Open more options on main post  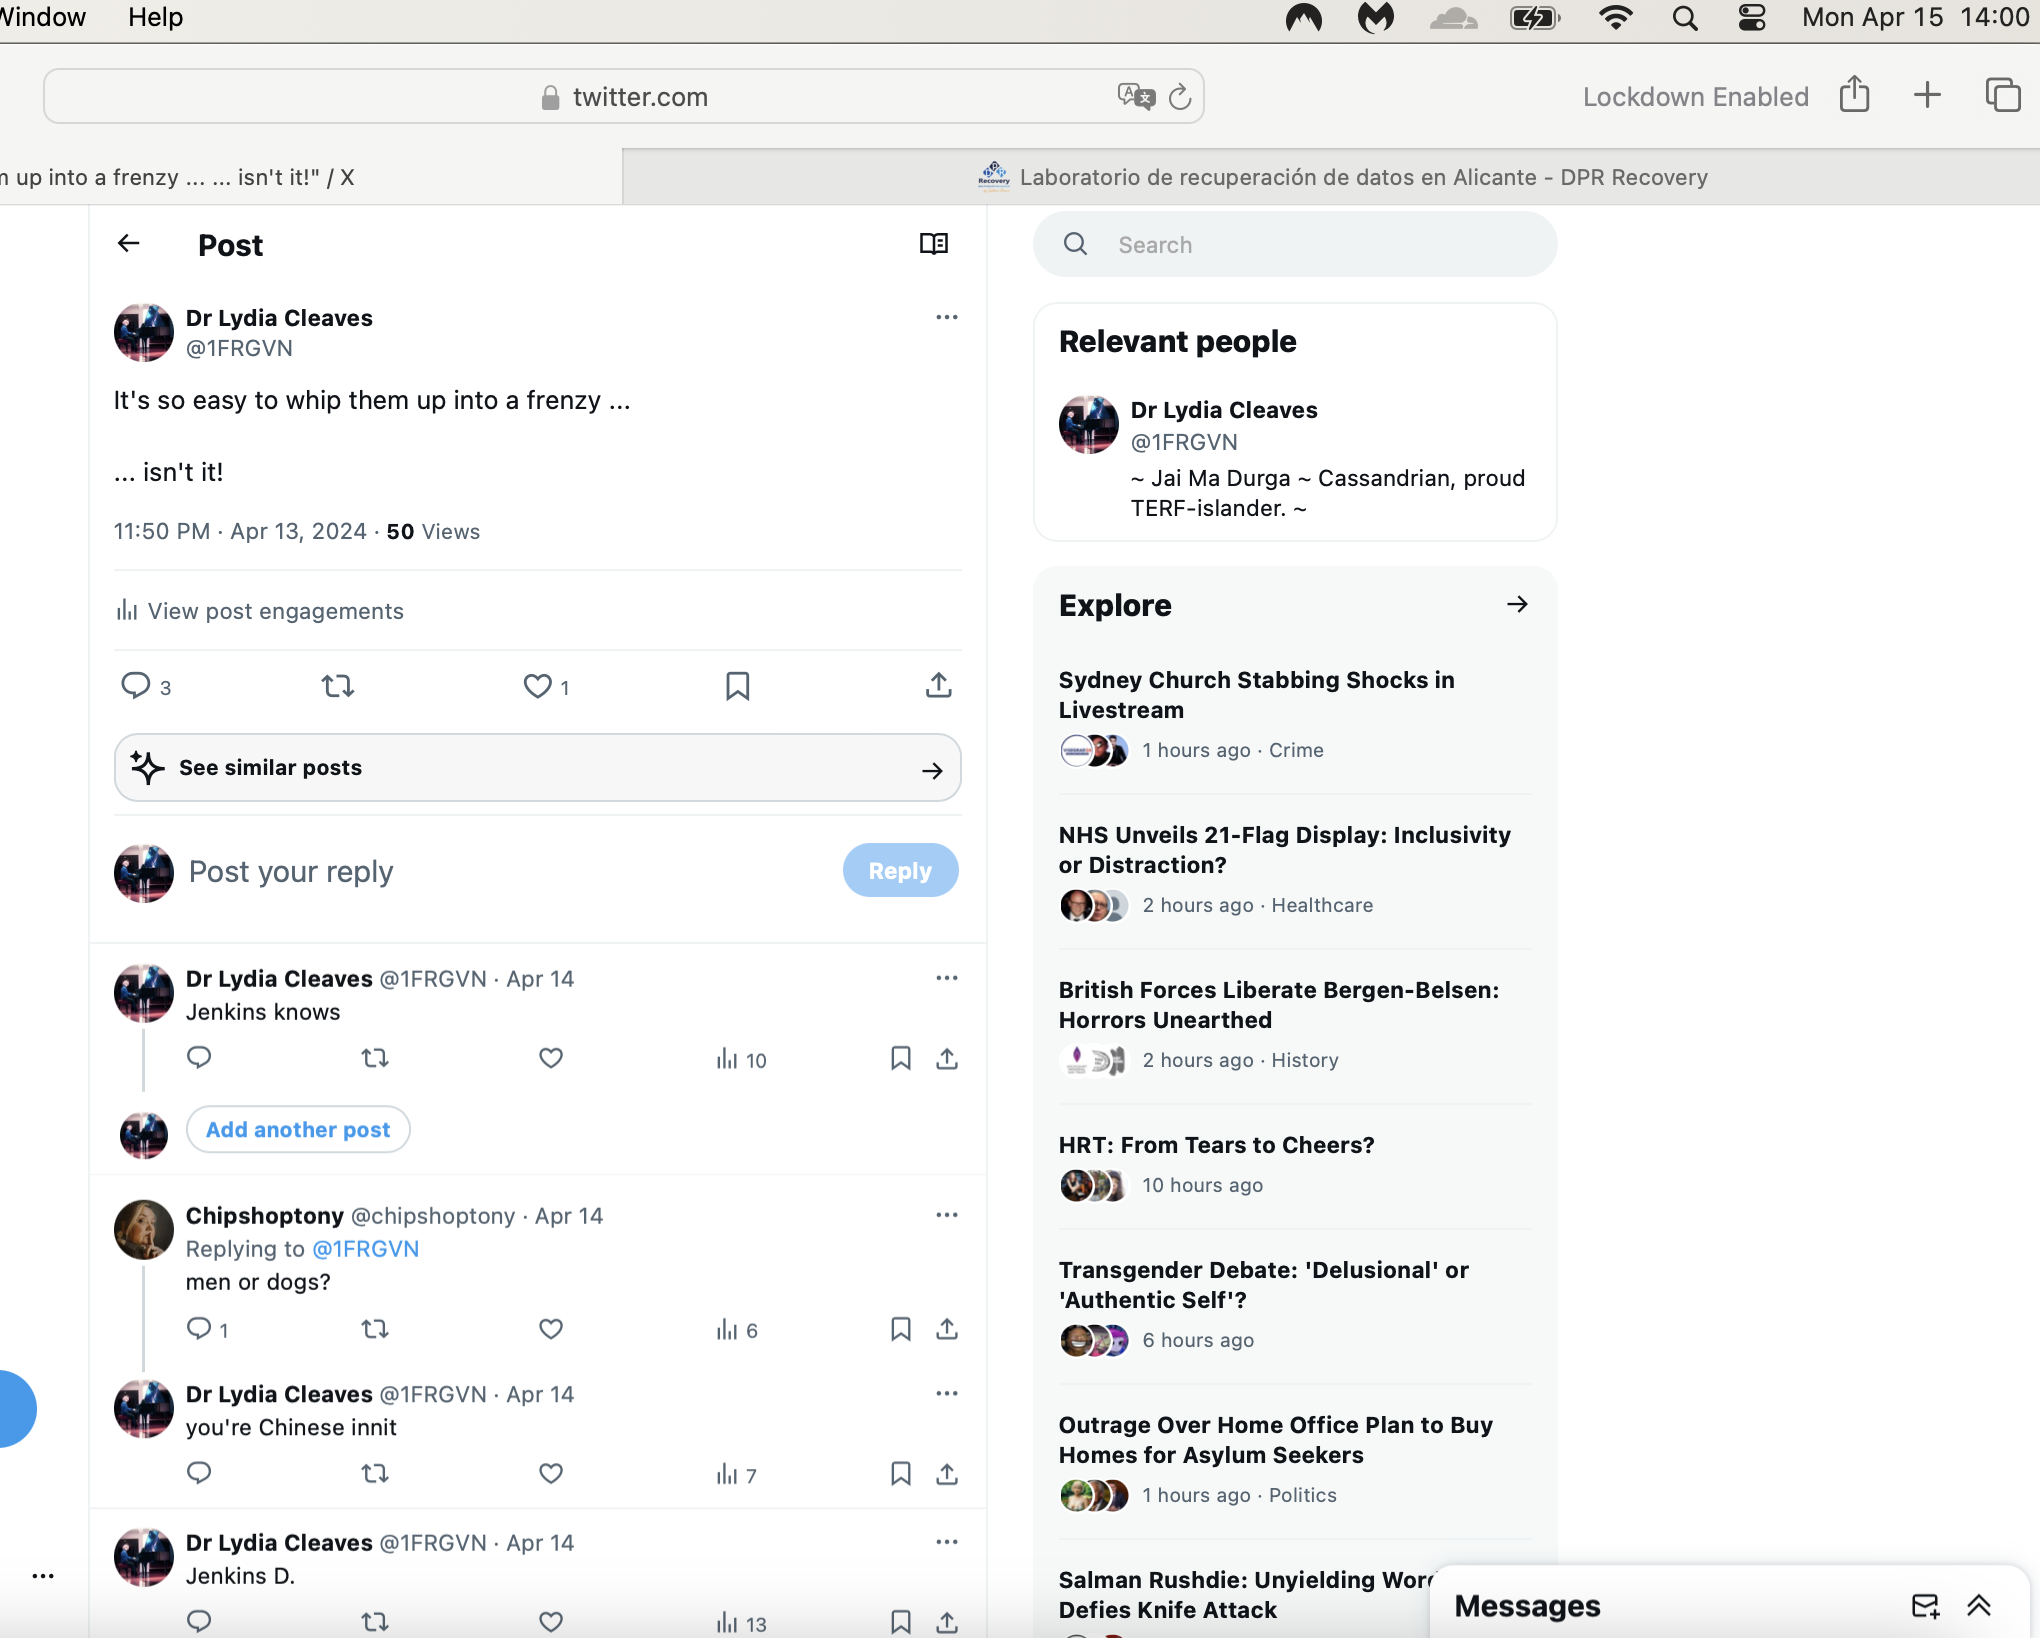click(x=947, y=317)
